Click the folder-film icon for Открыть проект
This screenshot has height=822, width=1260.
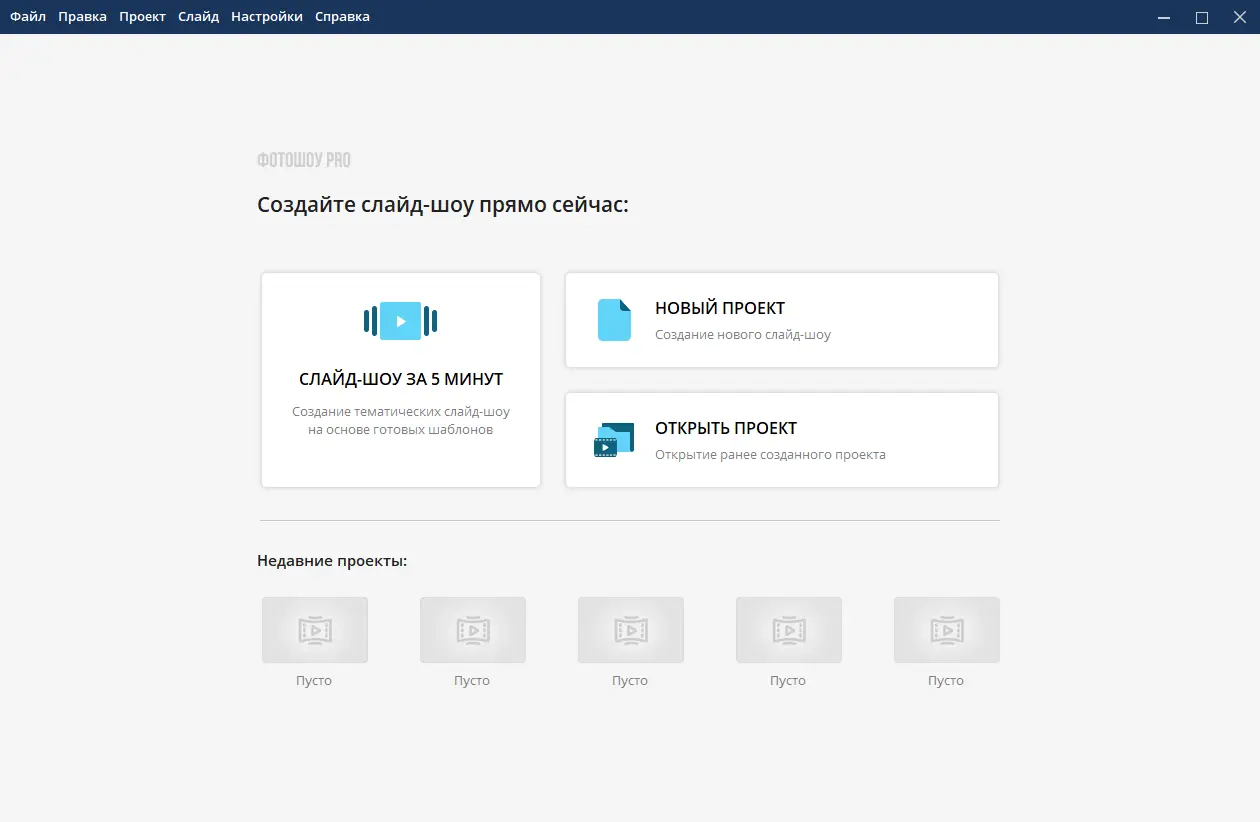point(614,440)
